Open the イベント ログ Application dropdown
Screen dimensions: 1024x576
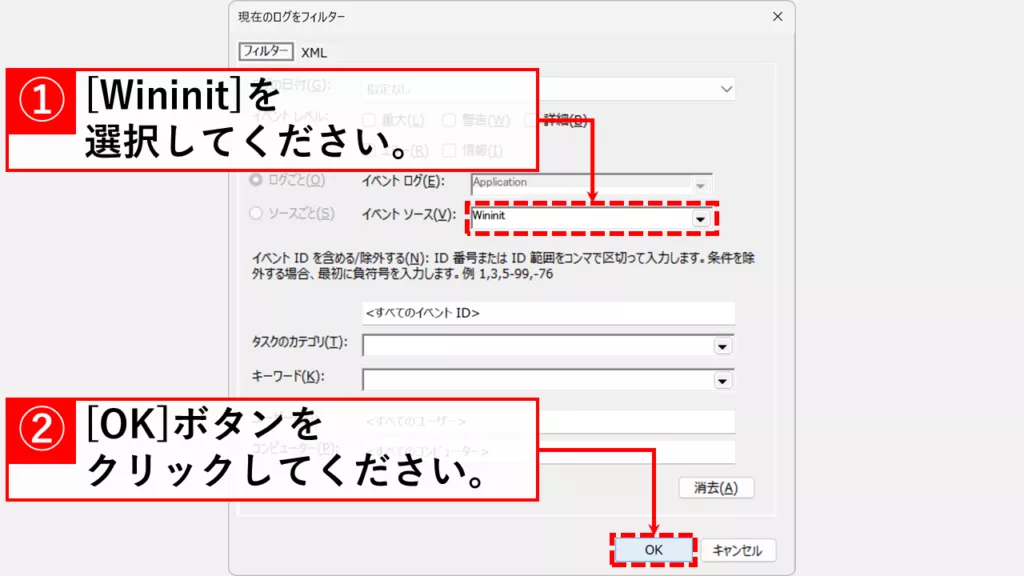tap(700, 185)
